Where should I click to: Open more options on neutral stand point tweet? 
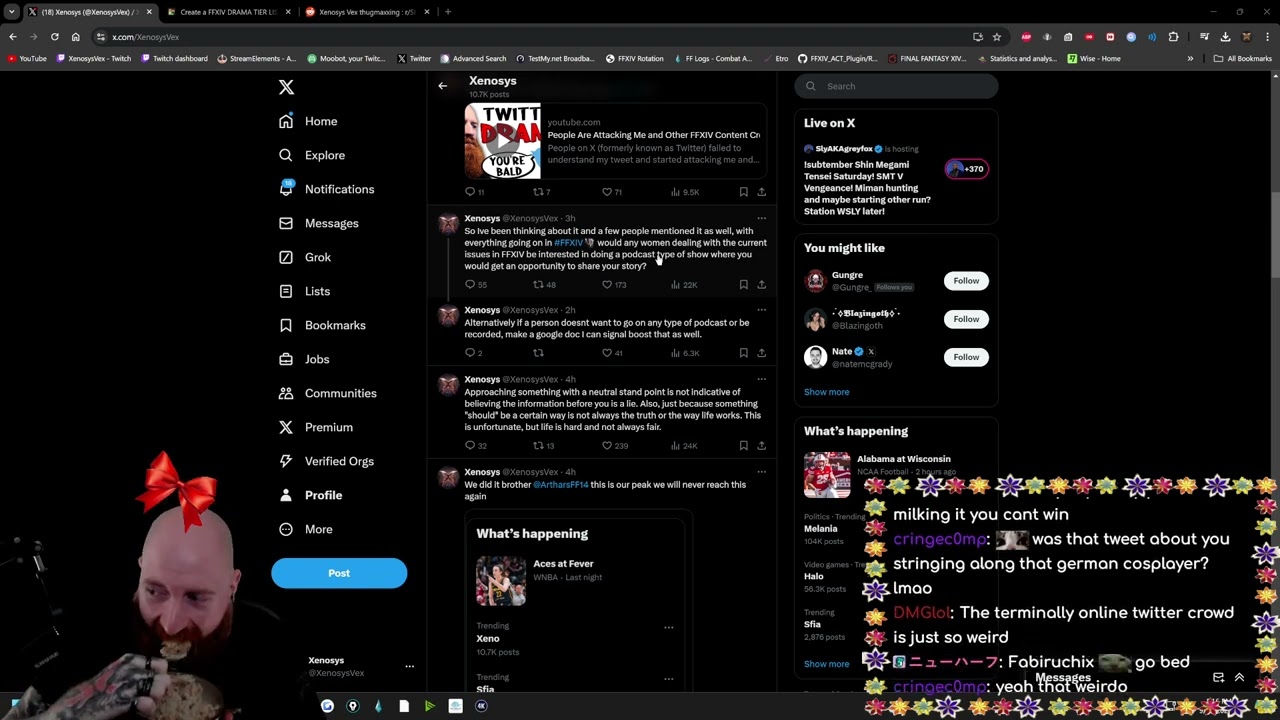coord(761,380)
